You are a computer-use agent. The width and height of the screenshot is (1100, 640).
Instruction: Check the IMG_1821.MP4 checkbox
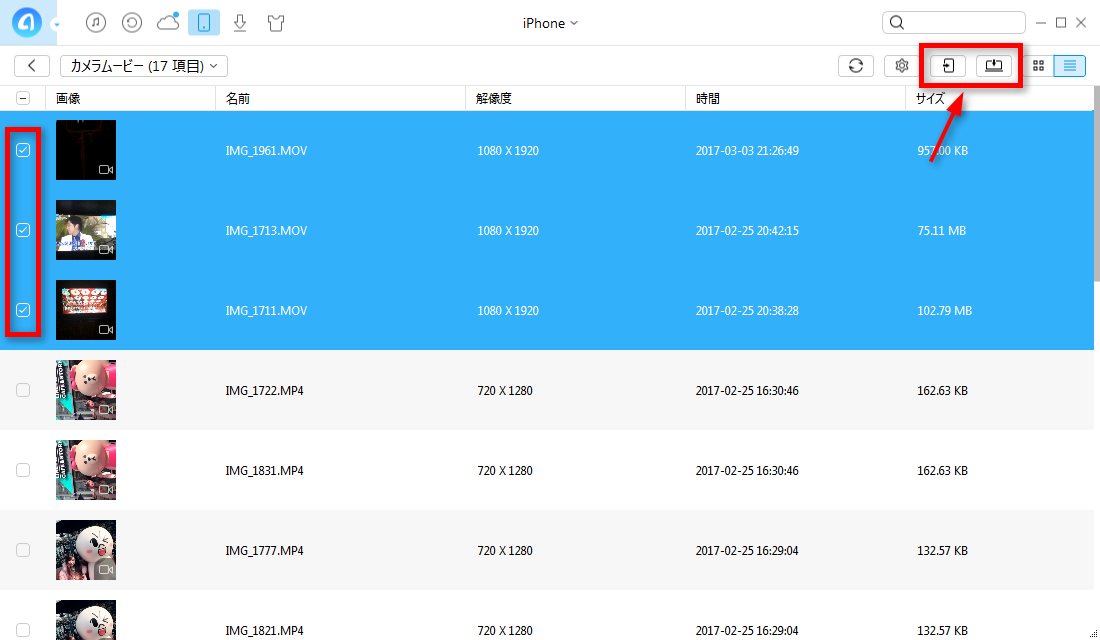(x=23, y=630)
